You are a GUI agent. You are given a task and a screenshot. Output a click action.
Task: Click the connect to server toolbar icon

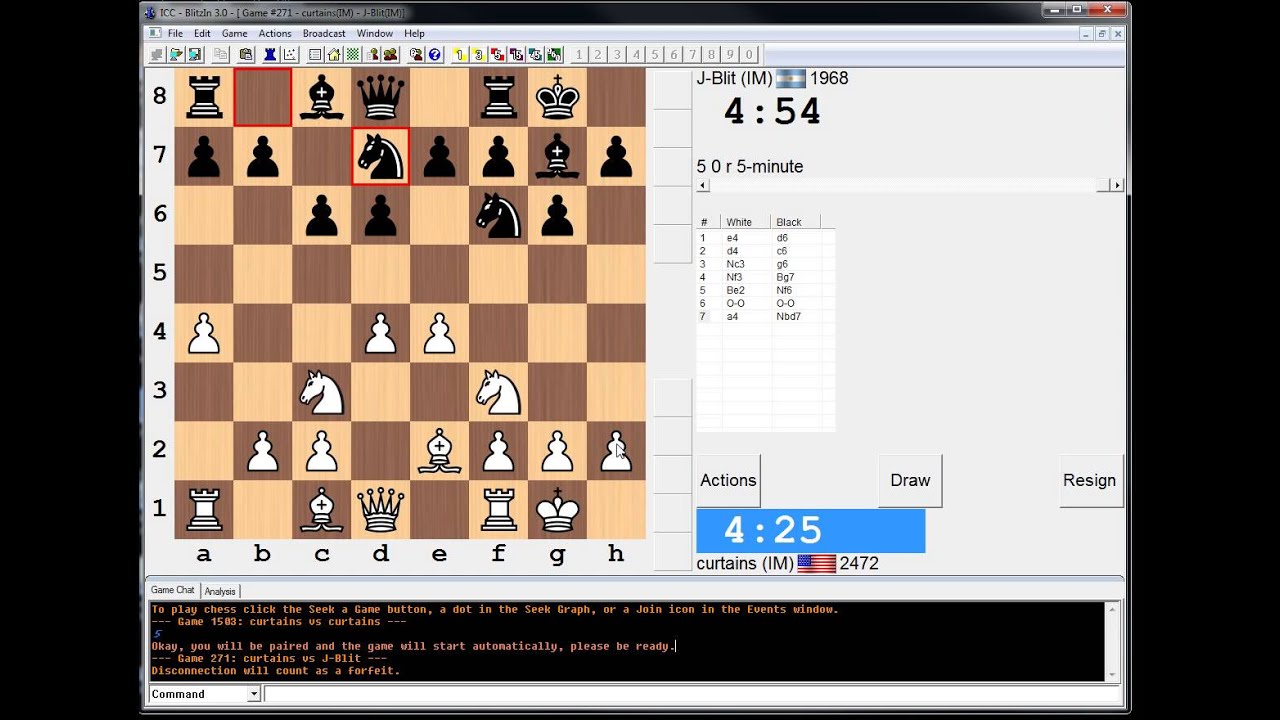pos(157,55)
